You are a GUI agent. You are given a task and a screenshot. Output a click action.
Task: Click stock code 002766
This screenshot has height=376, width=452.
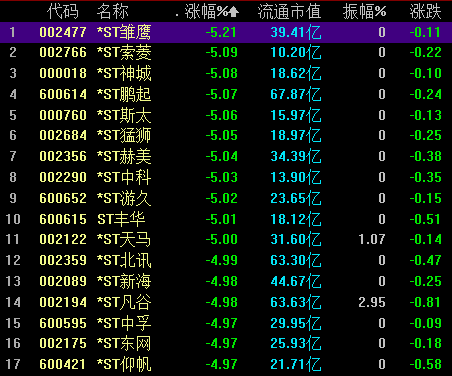pos(63,52)
